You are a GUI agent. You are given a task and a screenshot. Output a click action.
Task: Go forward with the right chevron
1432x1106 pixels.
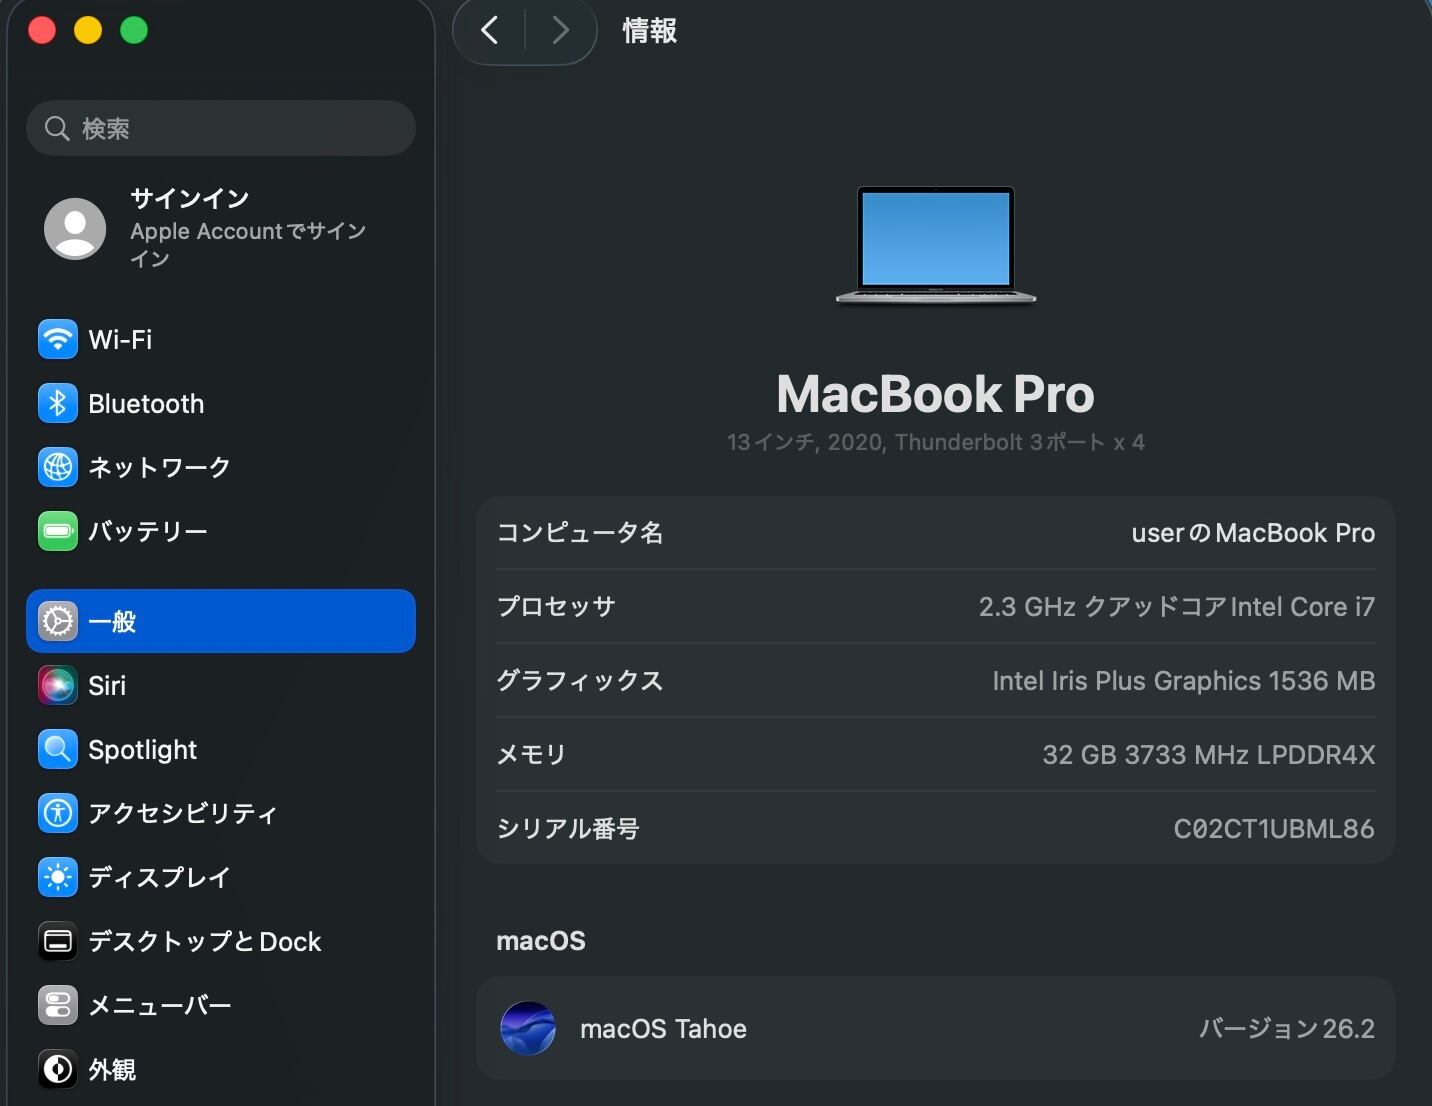560,31
